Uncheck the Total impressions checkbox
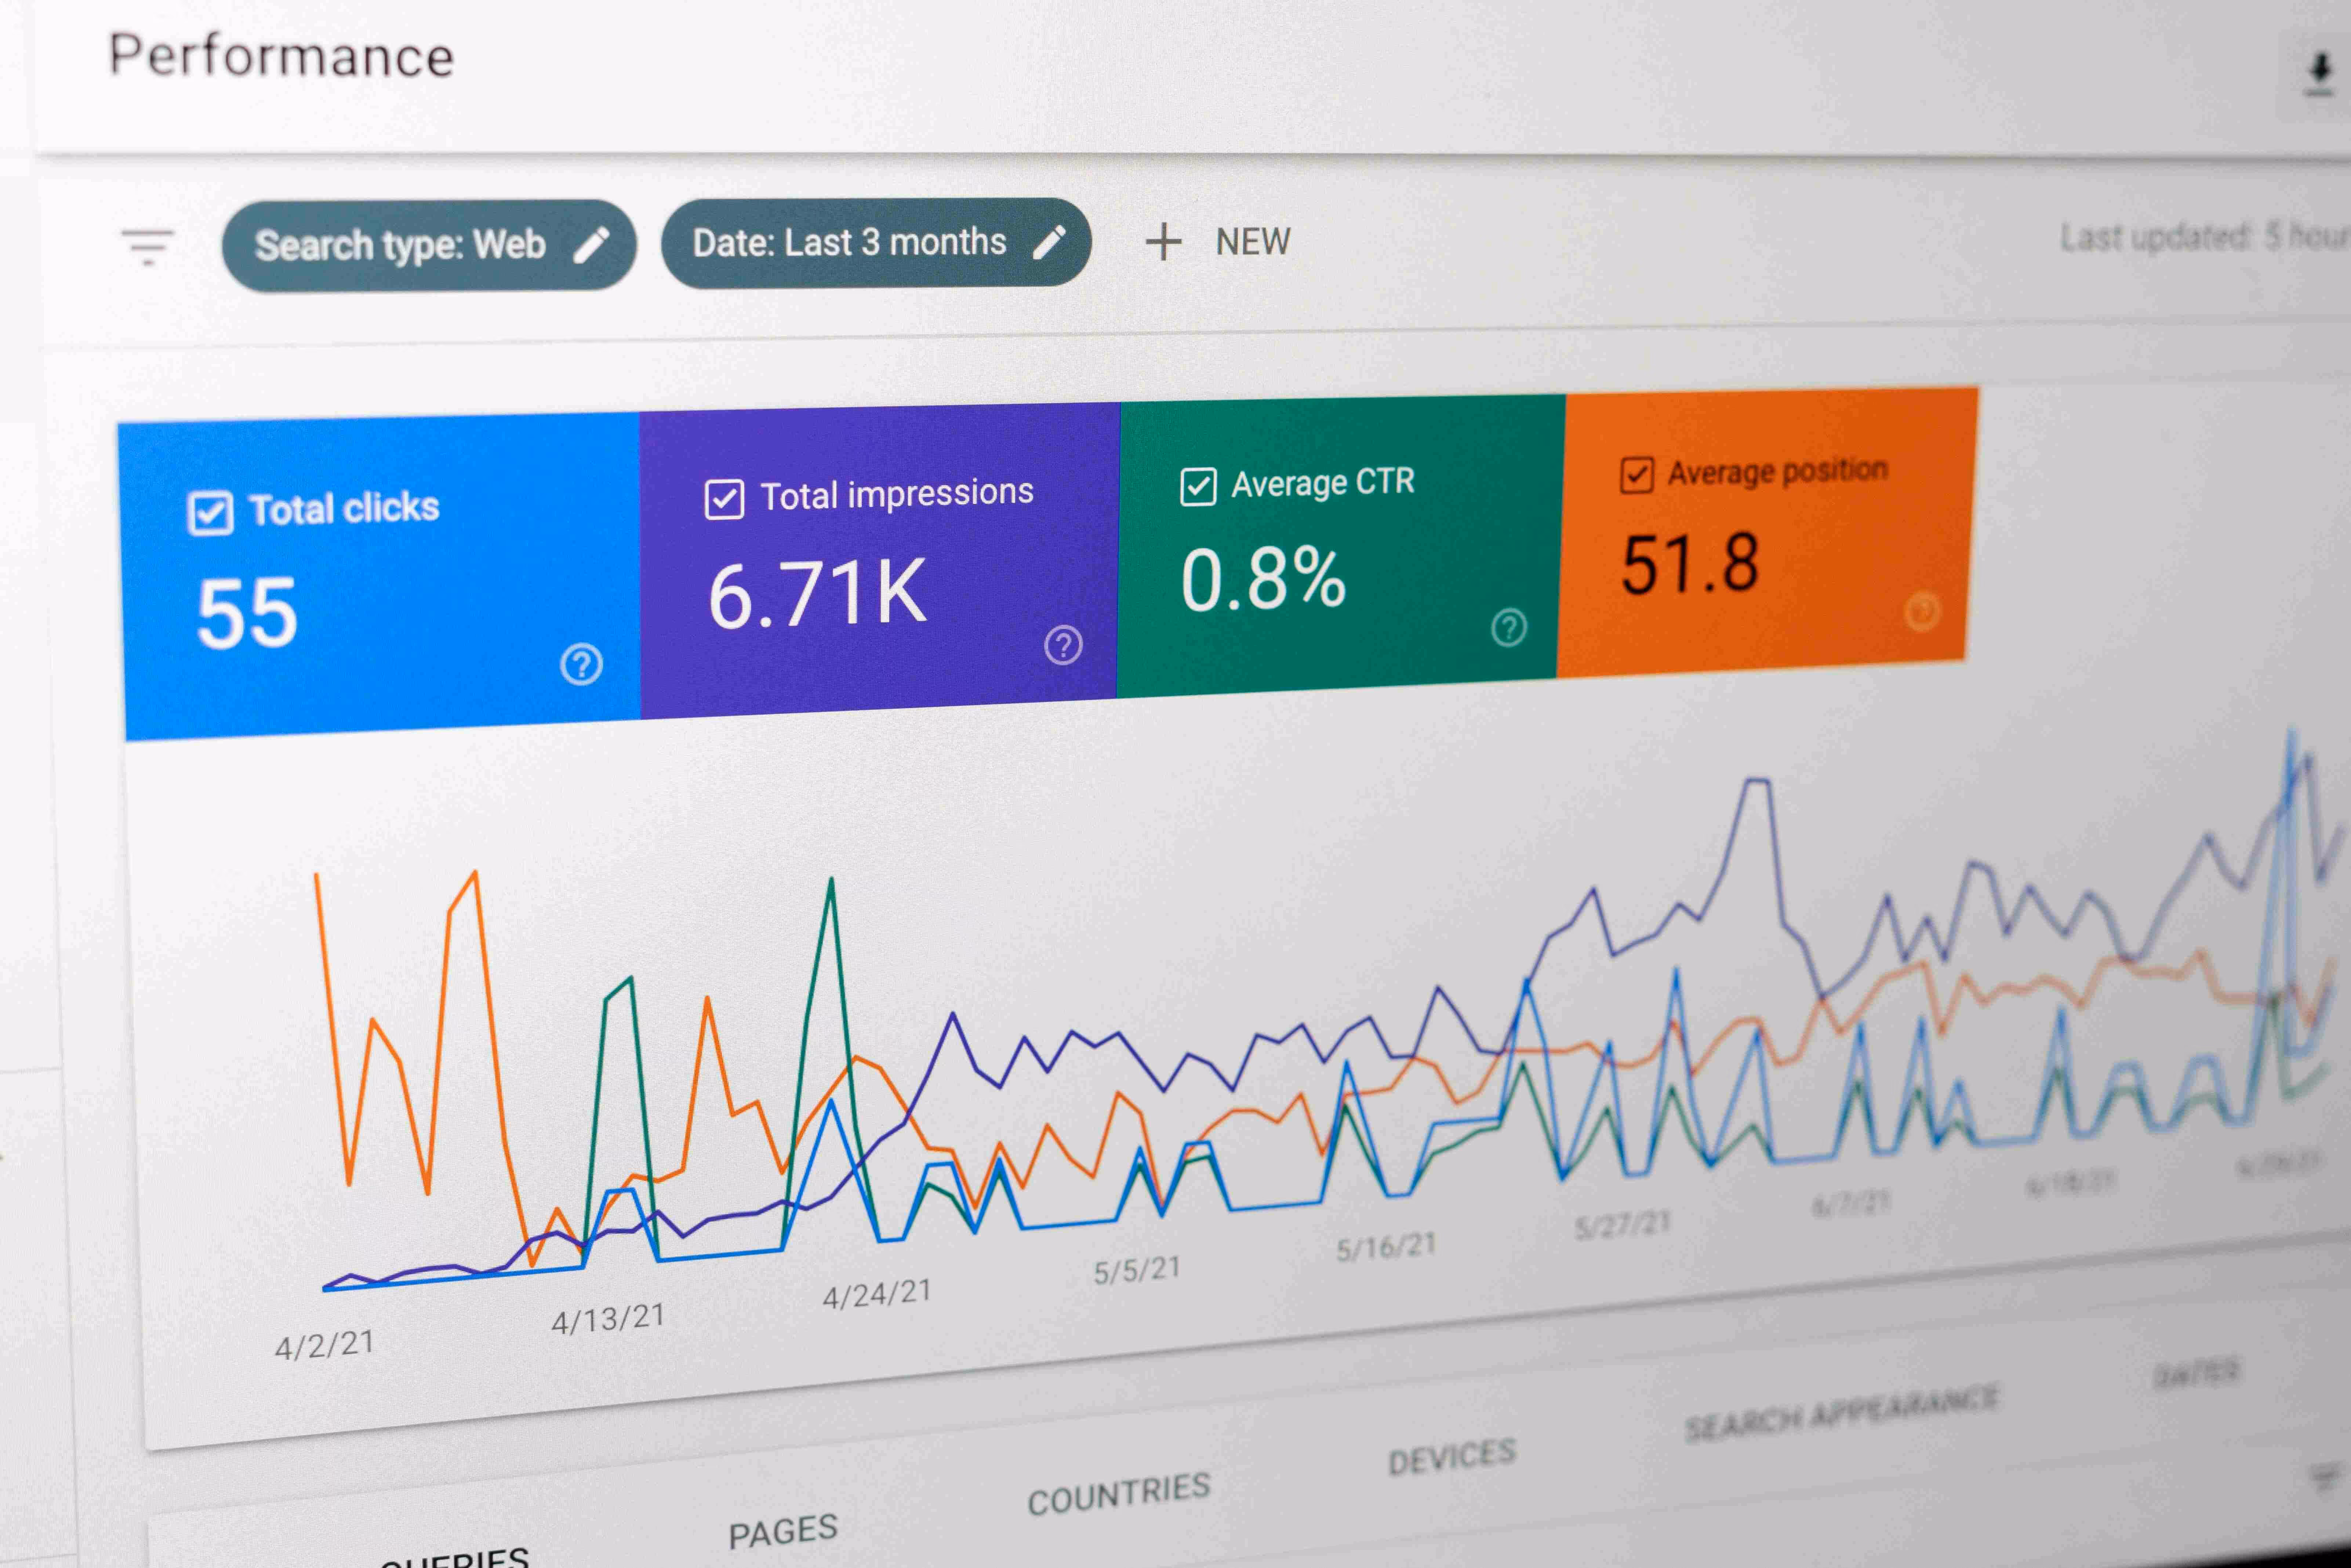Viewport: 2351px width, 1568px height. coord(724,499)
